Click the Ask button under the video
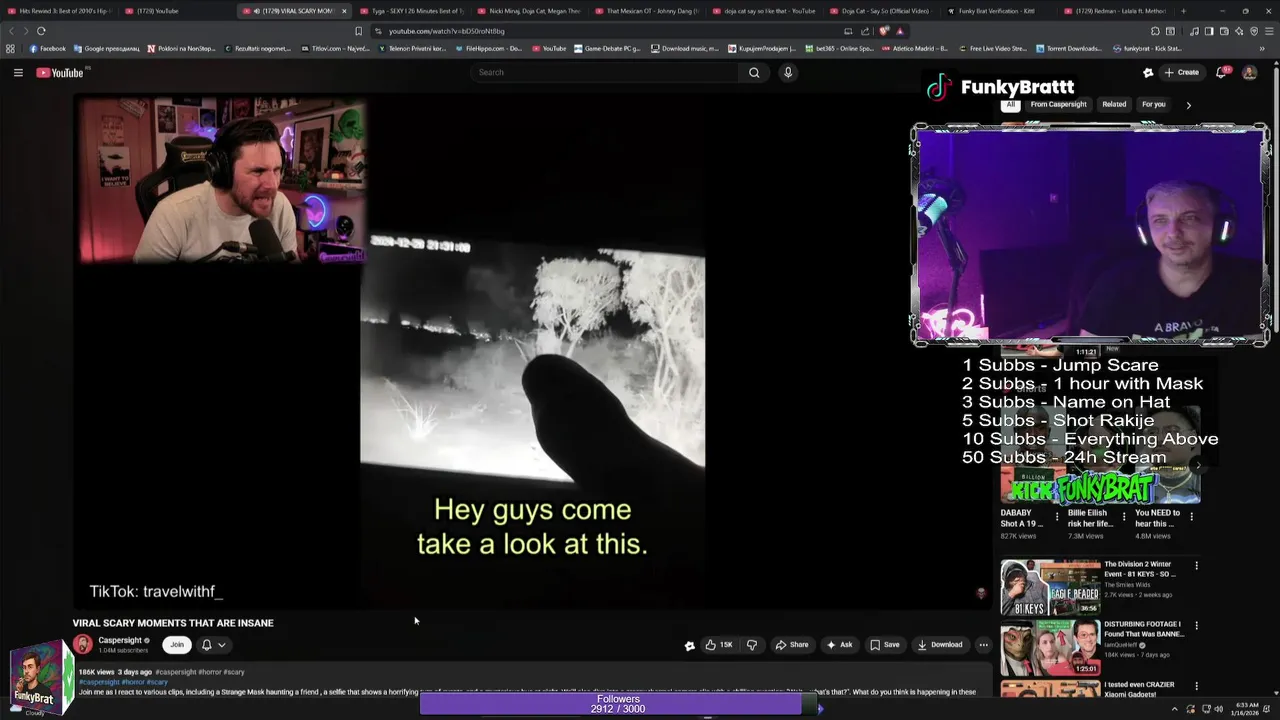The width and height of the screenshot is (1280, 720). (839, 645)
